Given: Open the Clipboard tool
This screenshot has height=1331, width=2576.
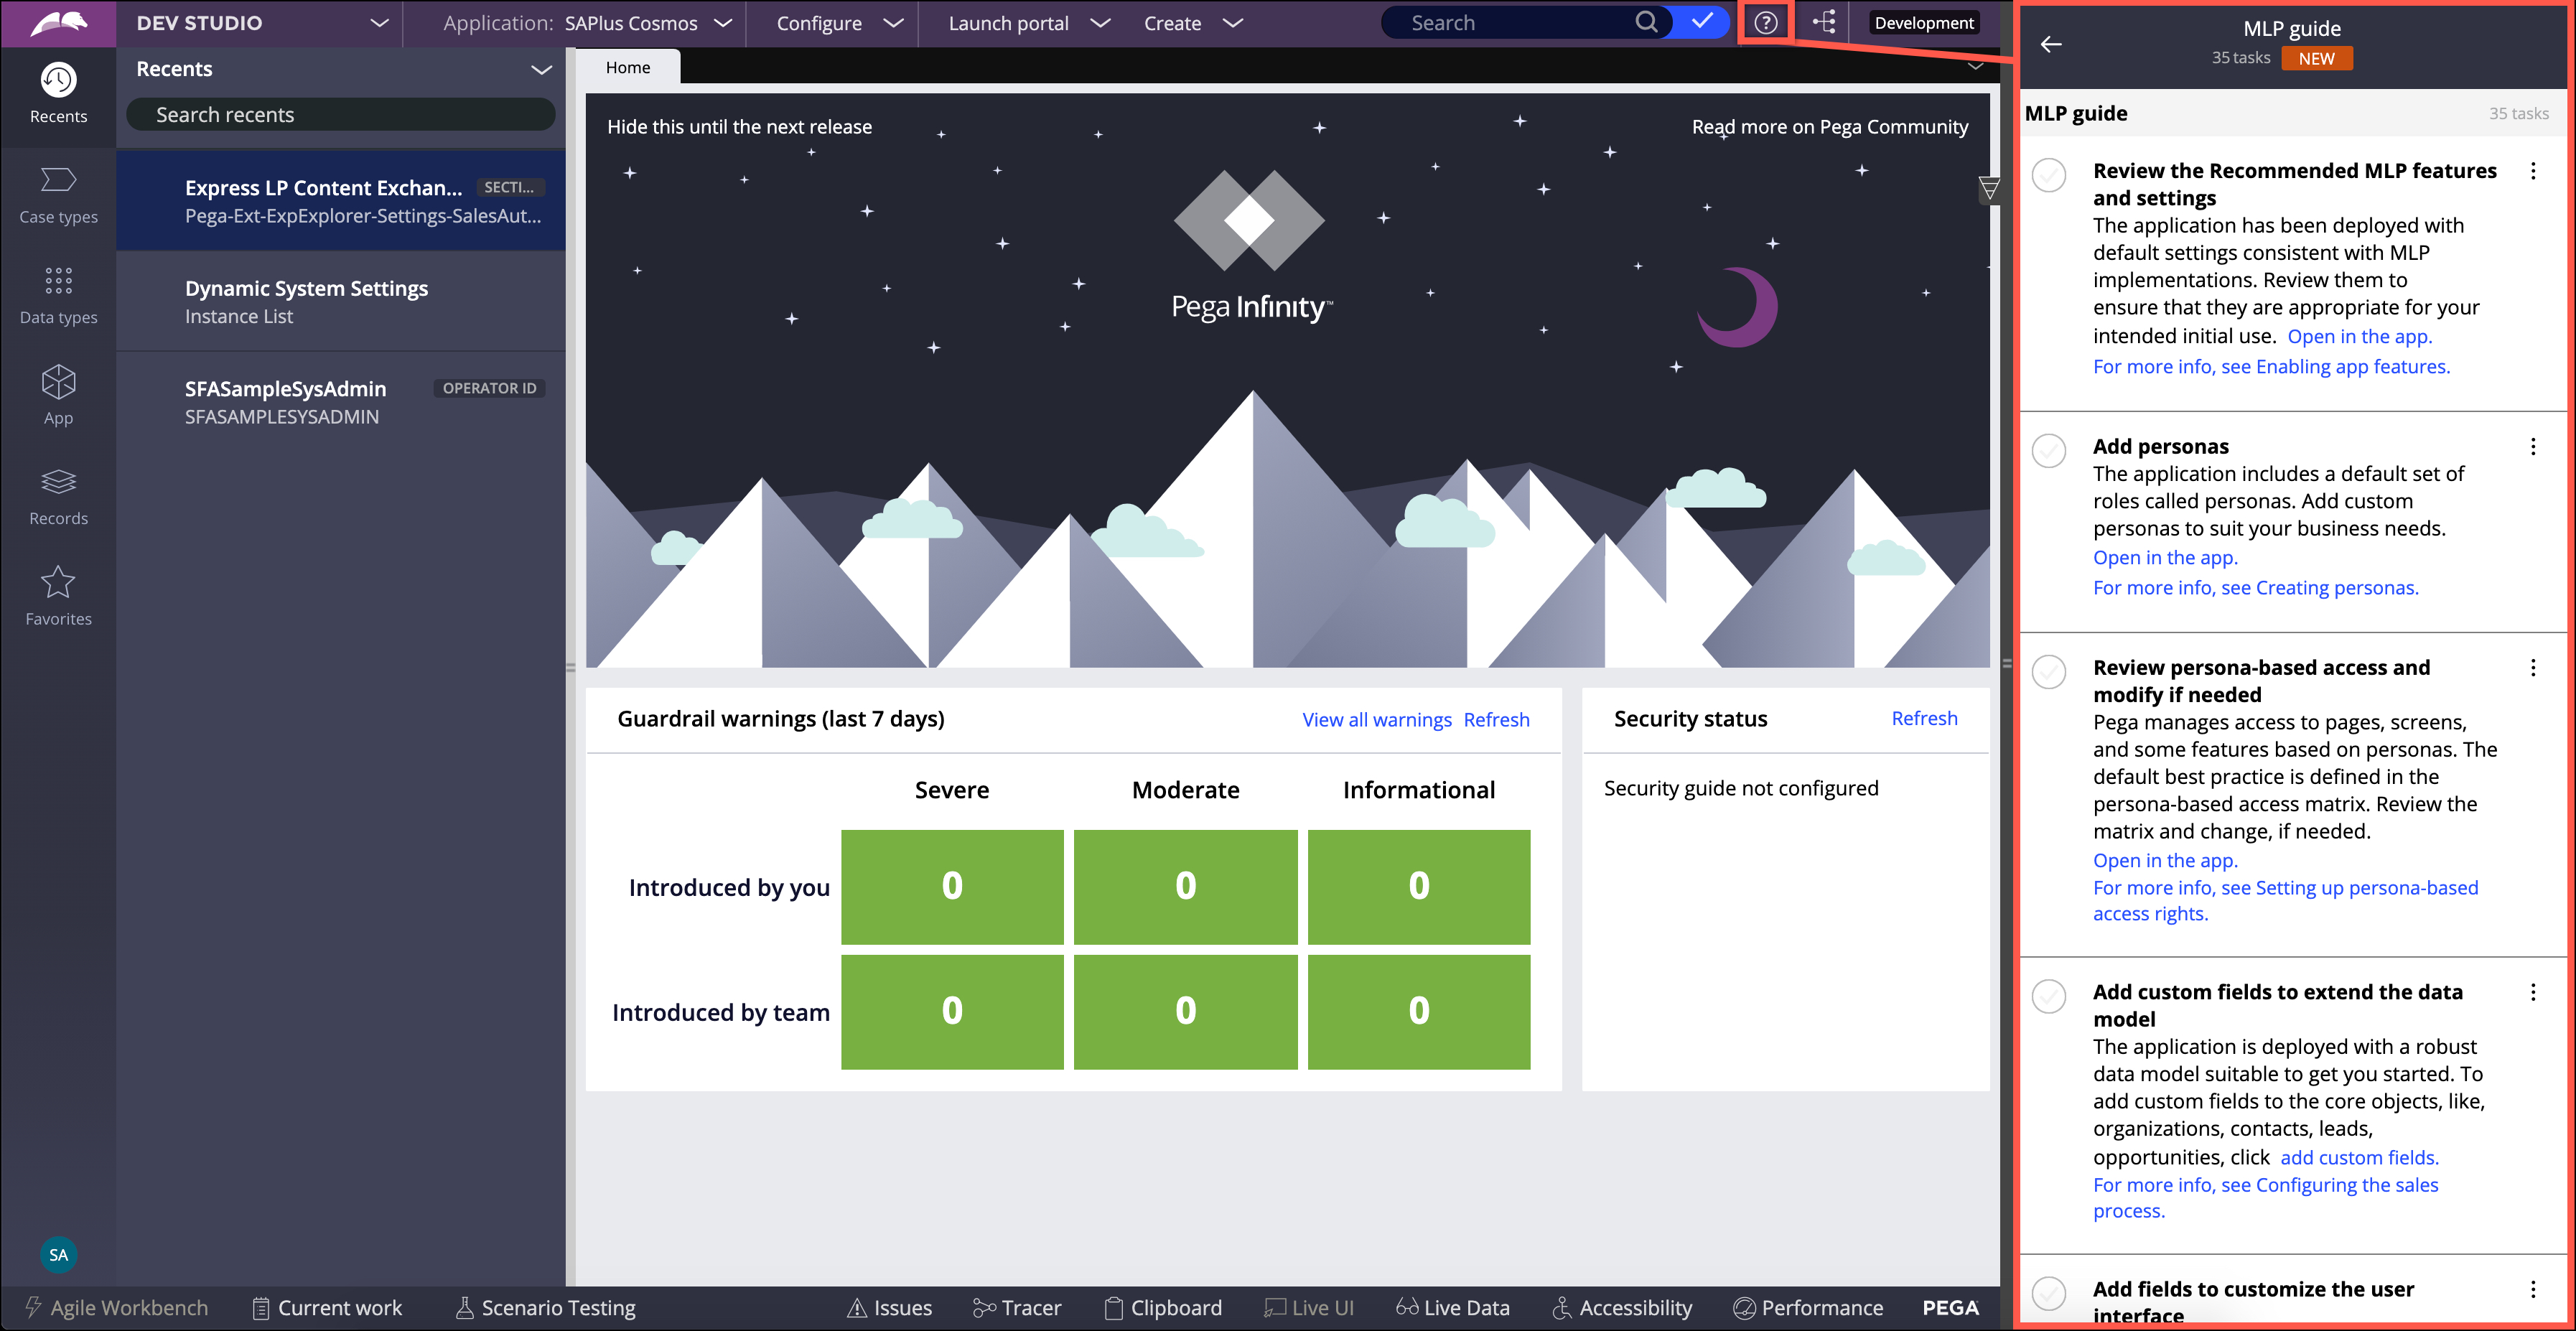Looking at the screenshot, I should [x=1163, y=1307].
